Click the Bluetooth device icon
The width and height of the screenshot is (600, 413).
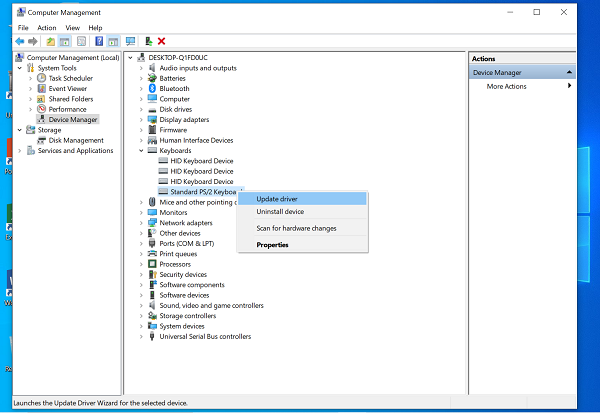153,89
